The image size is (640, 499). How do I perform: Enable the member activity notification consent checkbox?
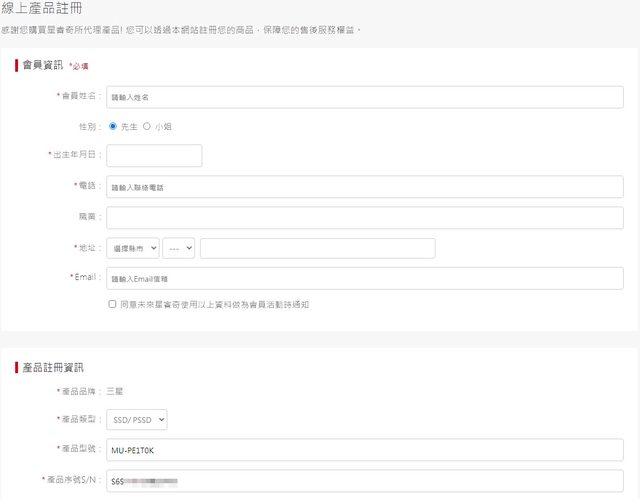[x=112, y=304]
